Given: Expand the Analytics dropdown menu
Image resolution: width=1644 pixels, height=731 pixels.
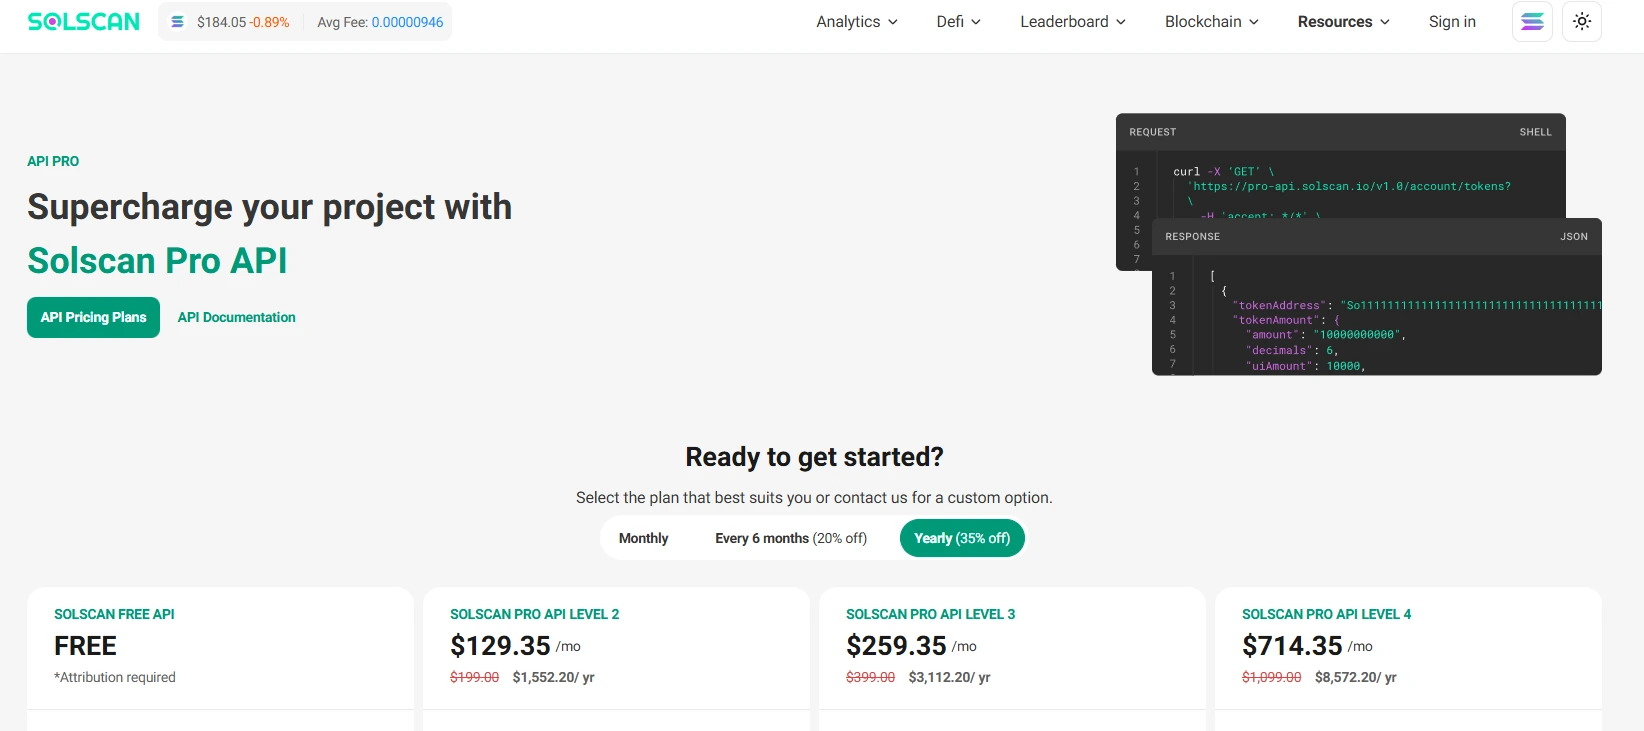Looking at the screenshot, I should point(857,22).
